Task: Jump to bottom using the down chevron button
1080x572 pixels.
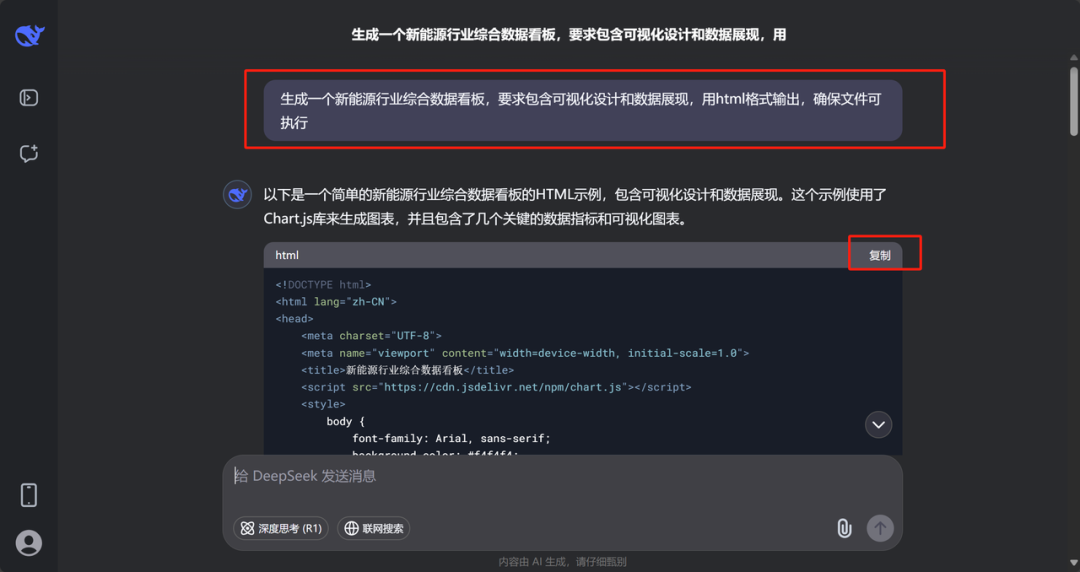Action: (x=878, y=425)
